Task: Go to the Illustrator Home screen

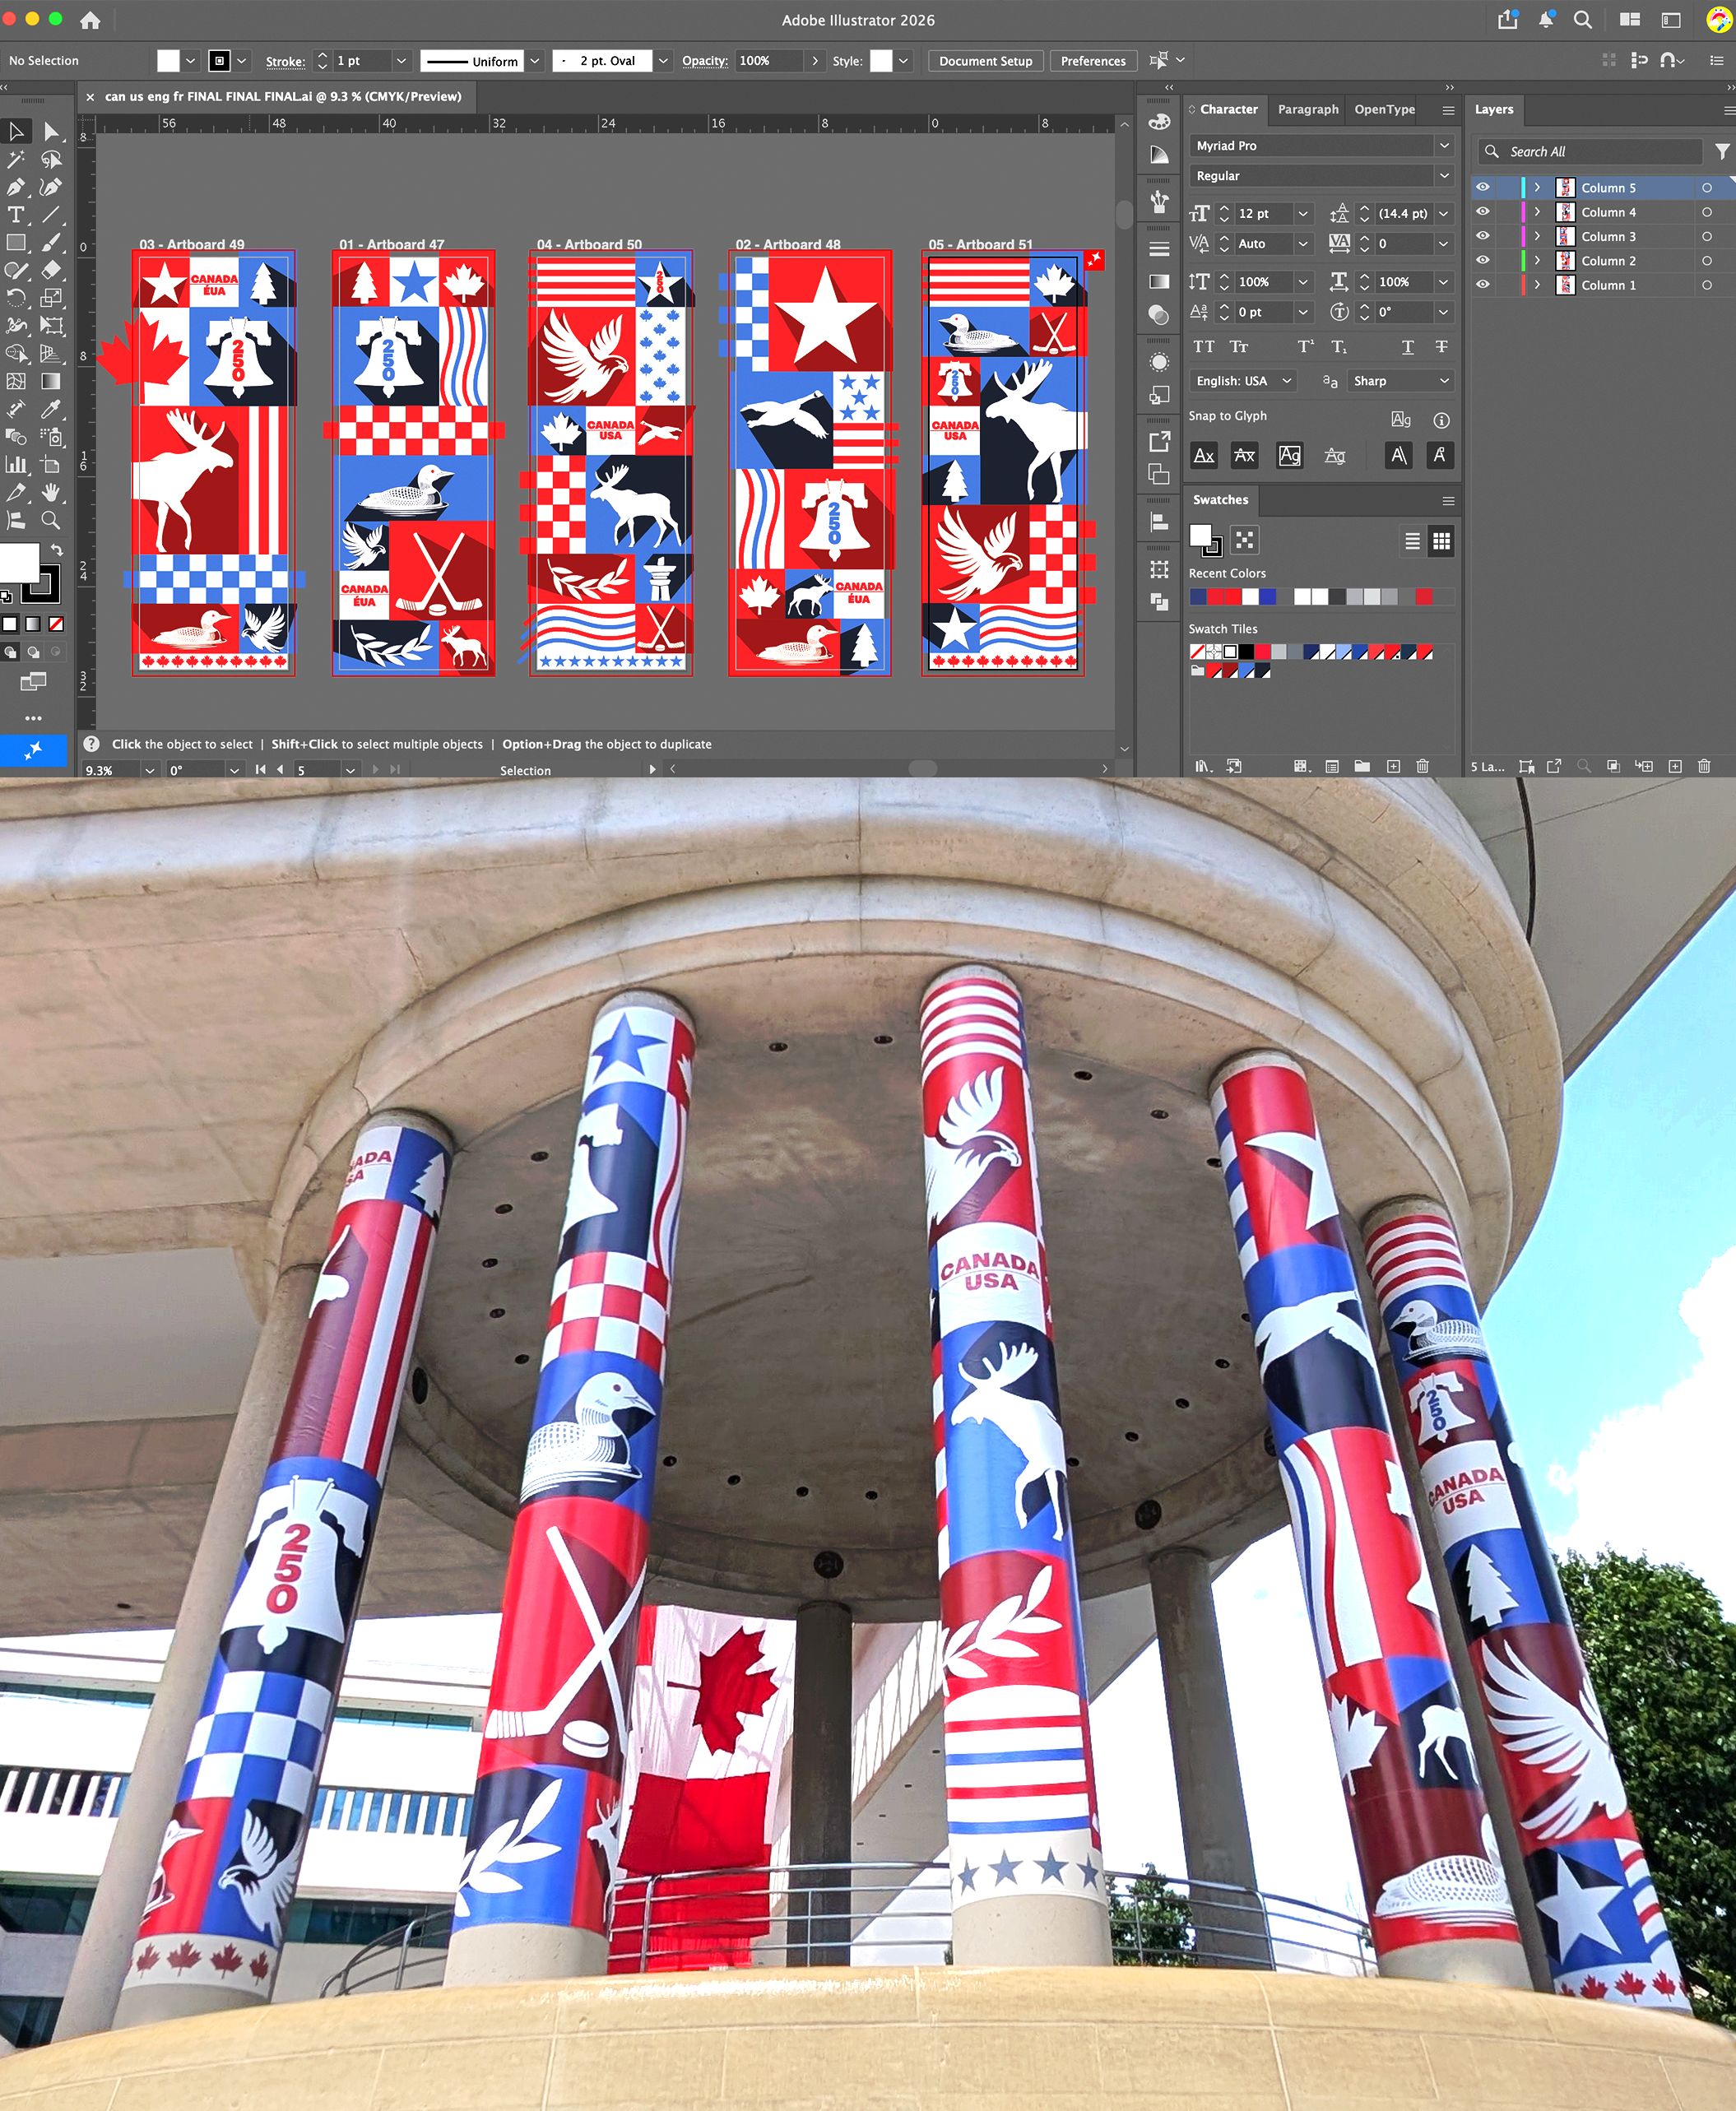Action: tap(90, 20)
